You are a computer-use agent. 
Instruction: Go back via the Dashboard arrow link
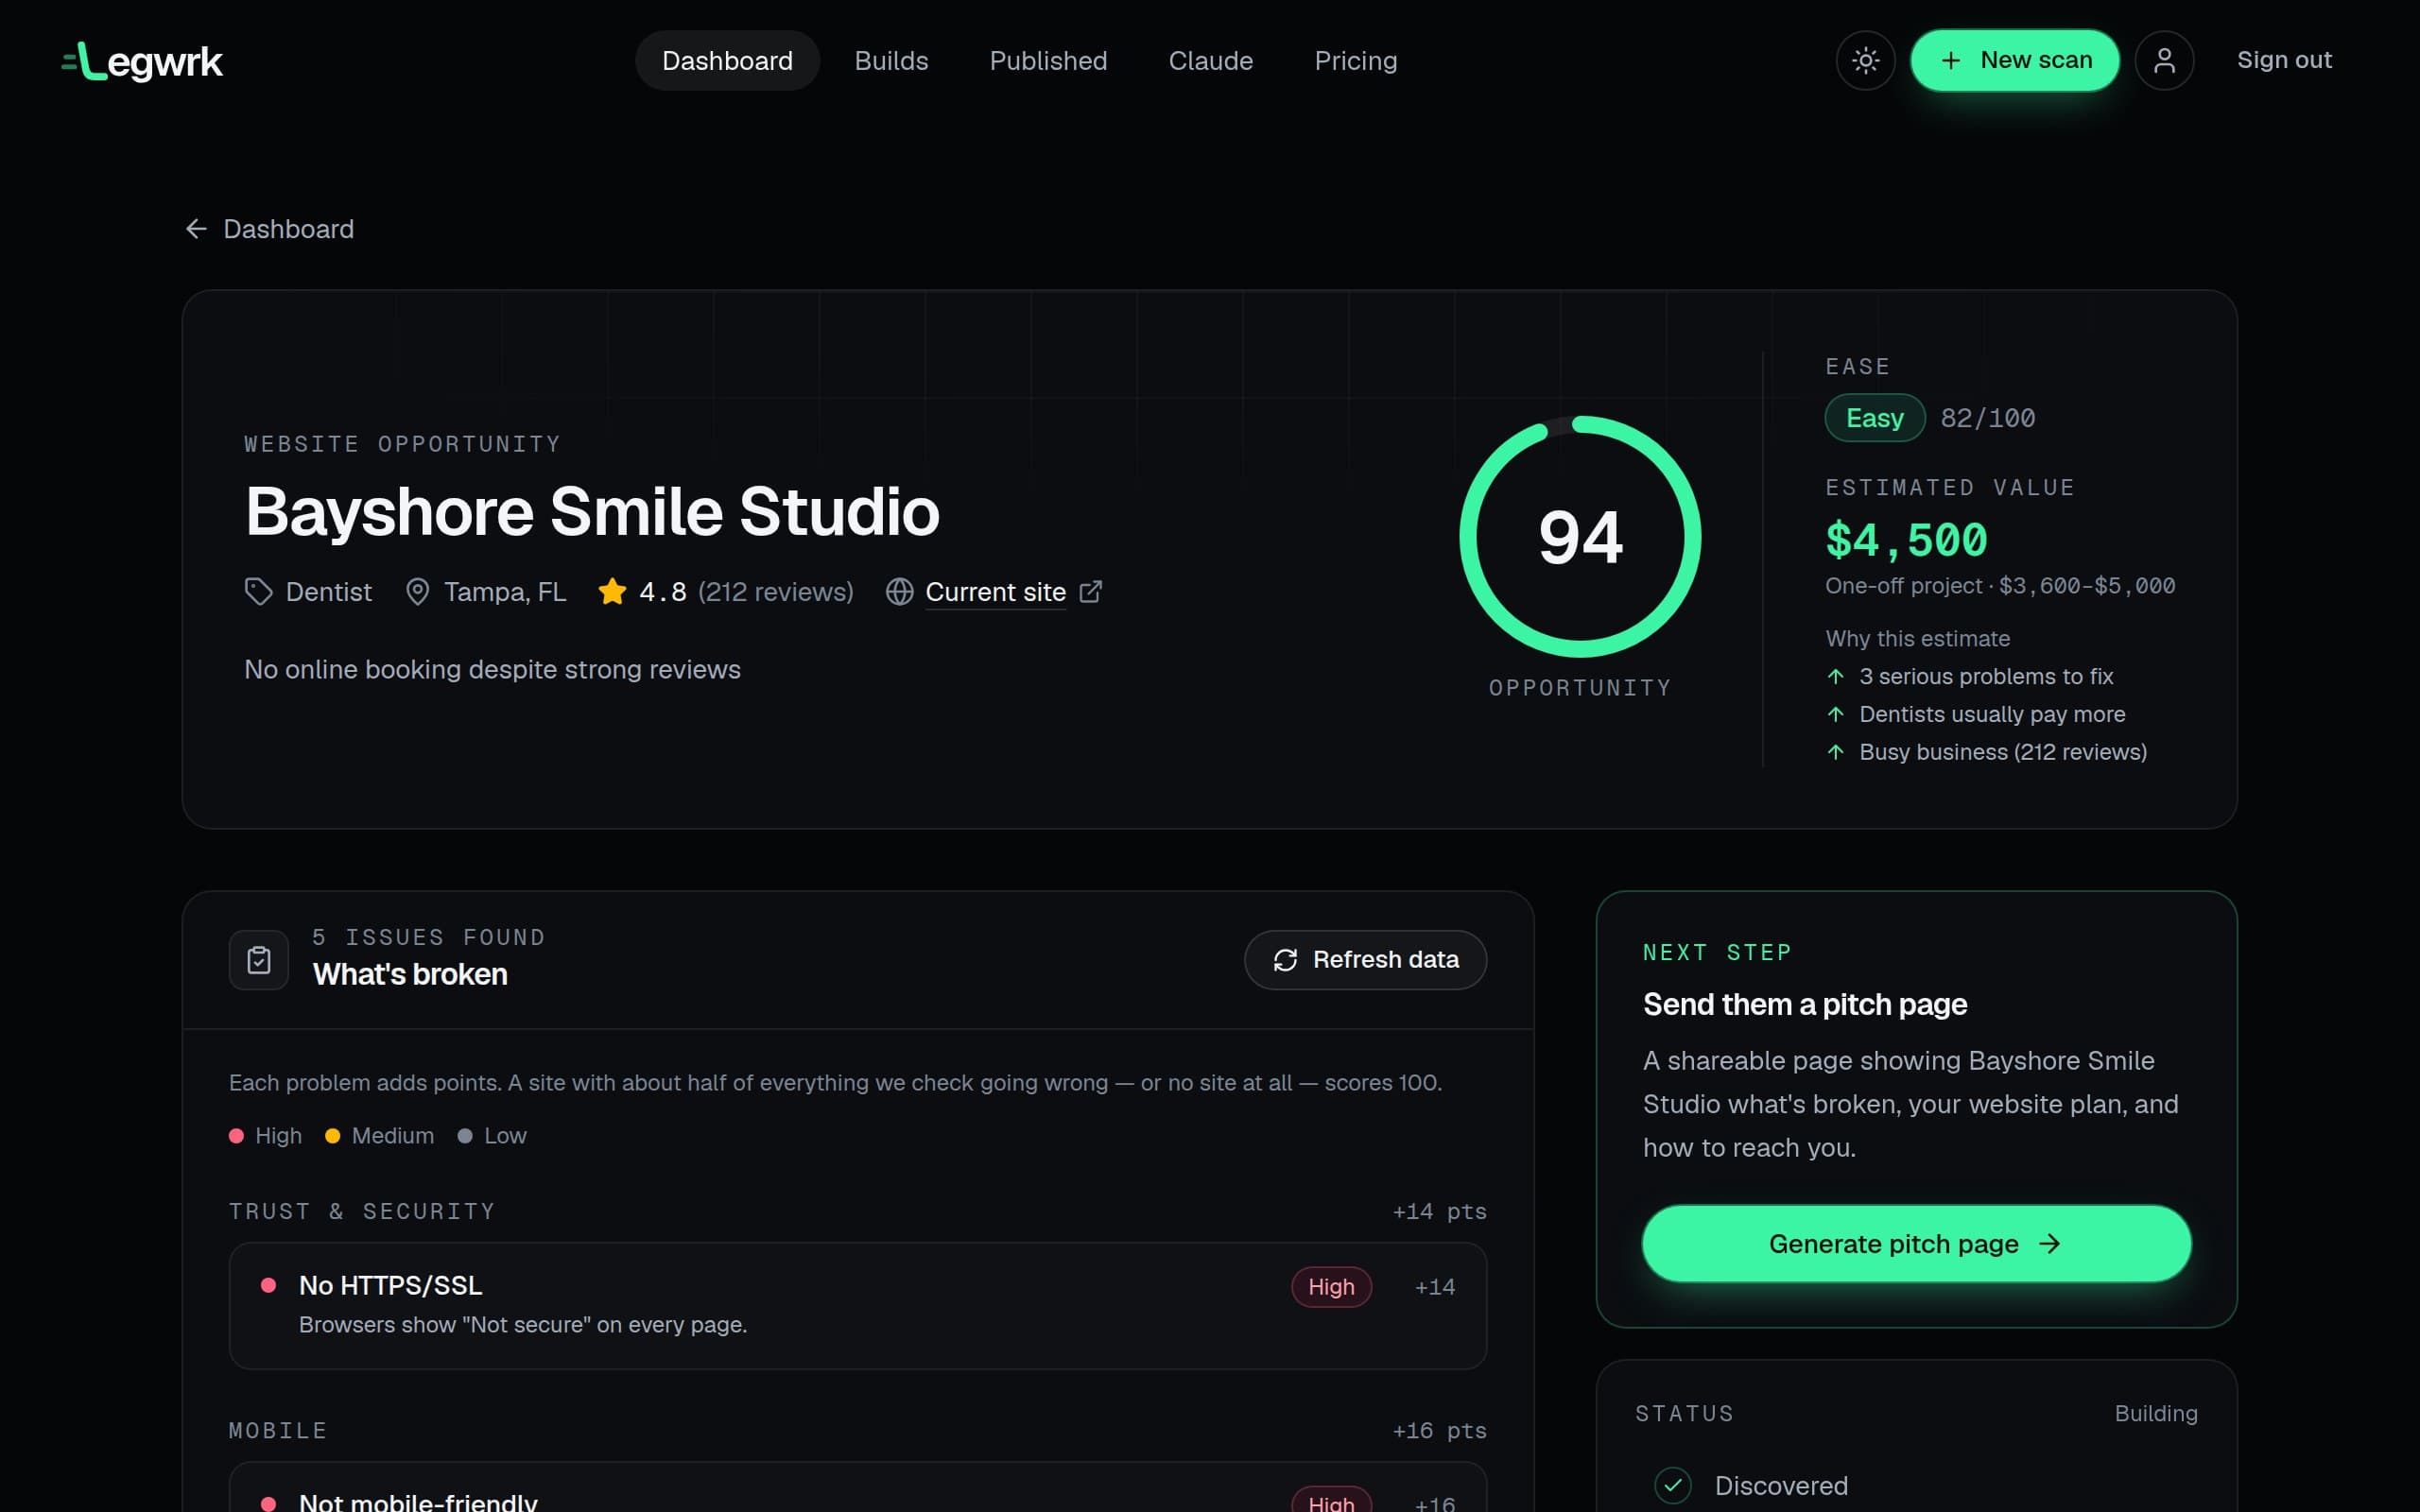tap(269, 229)
